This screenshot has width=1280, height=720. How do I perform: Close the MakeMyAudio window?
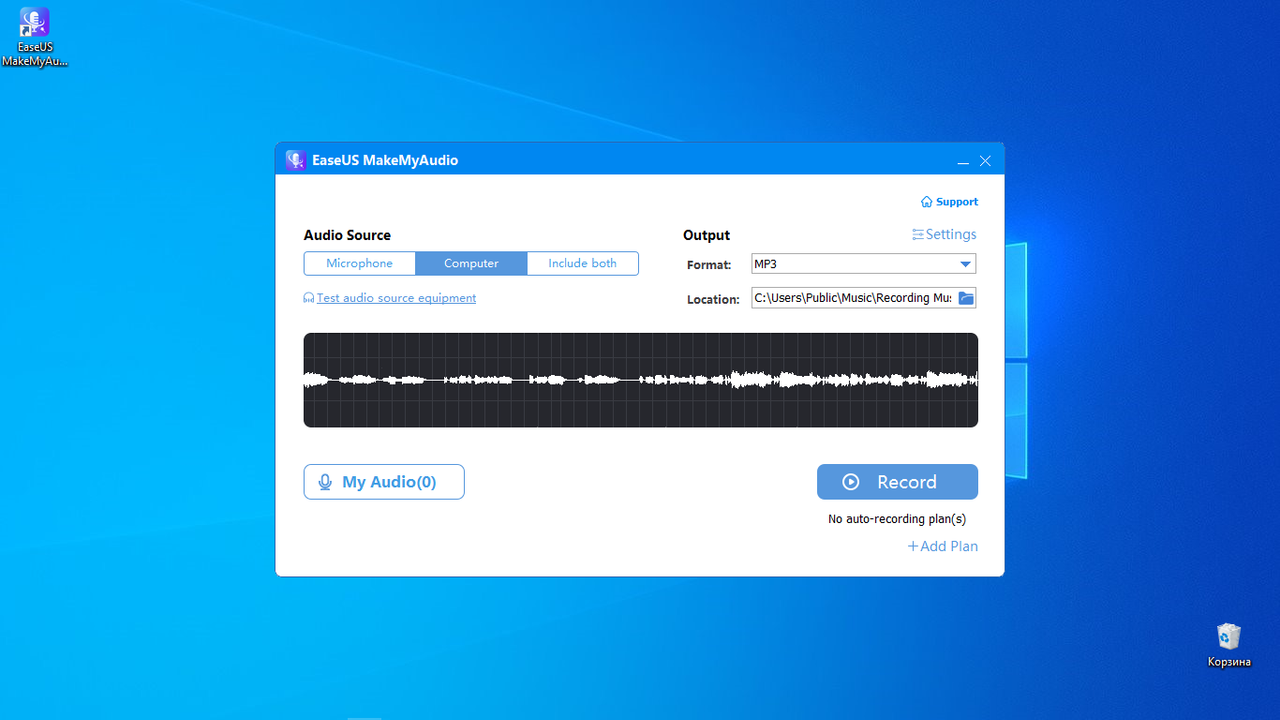click(985, 161)
